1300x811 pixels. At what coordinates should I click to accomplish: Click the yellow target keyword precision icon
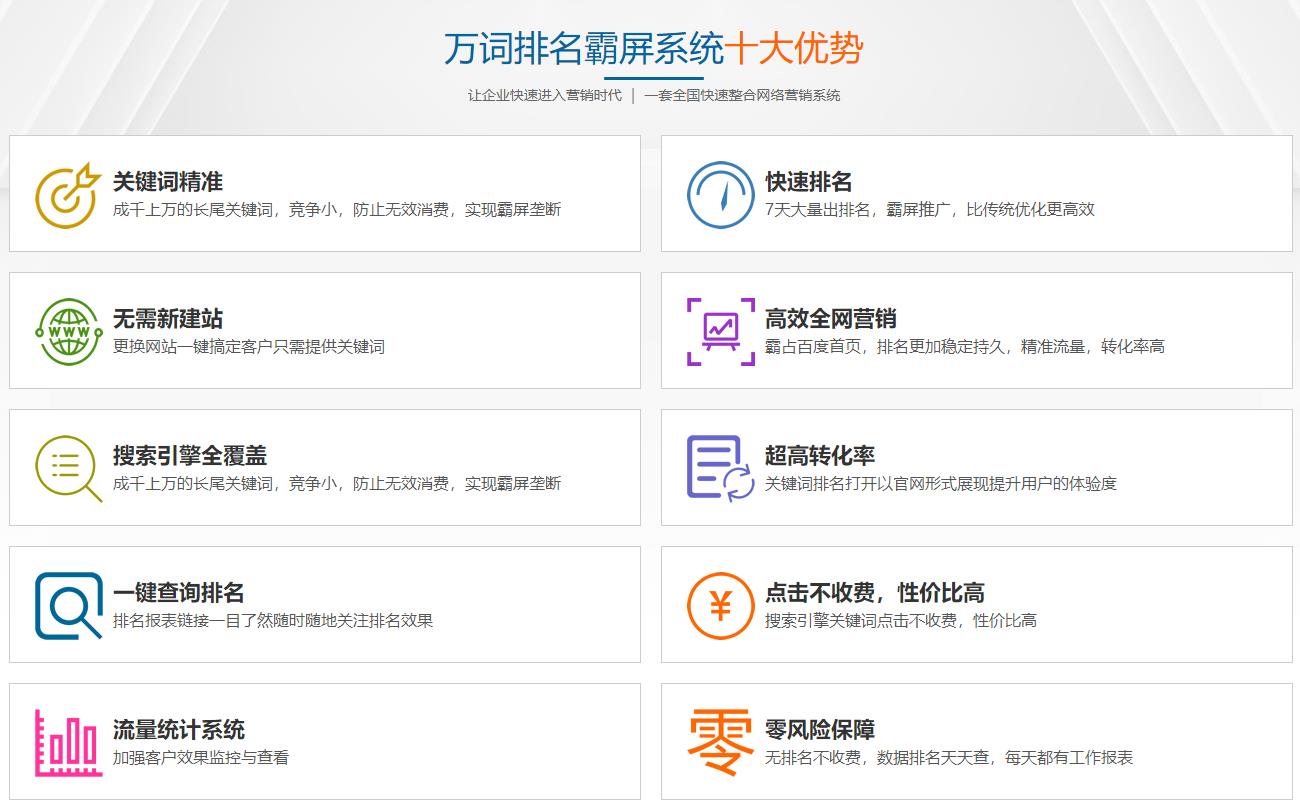click(x=68, y=194)
